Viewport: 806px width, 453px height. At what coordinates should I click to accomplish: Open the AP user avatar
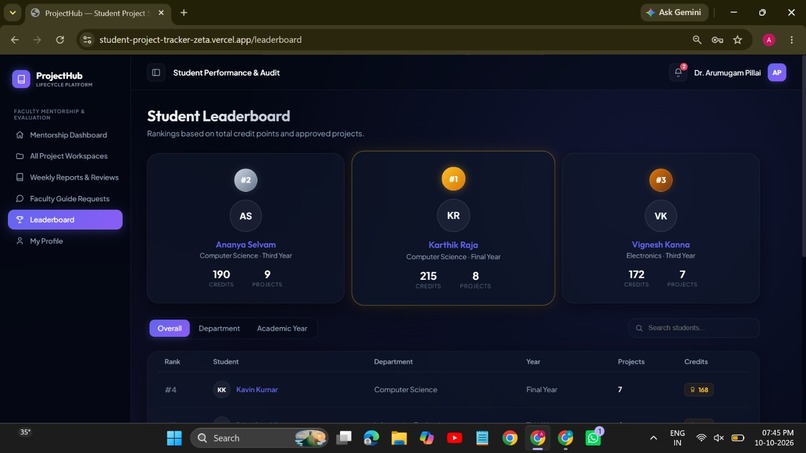(x=777, y=73)
